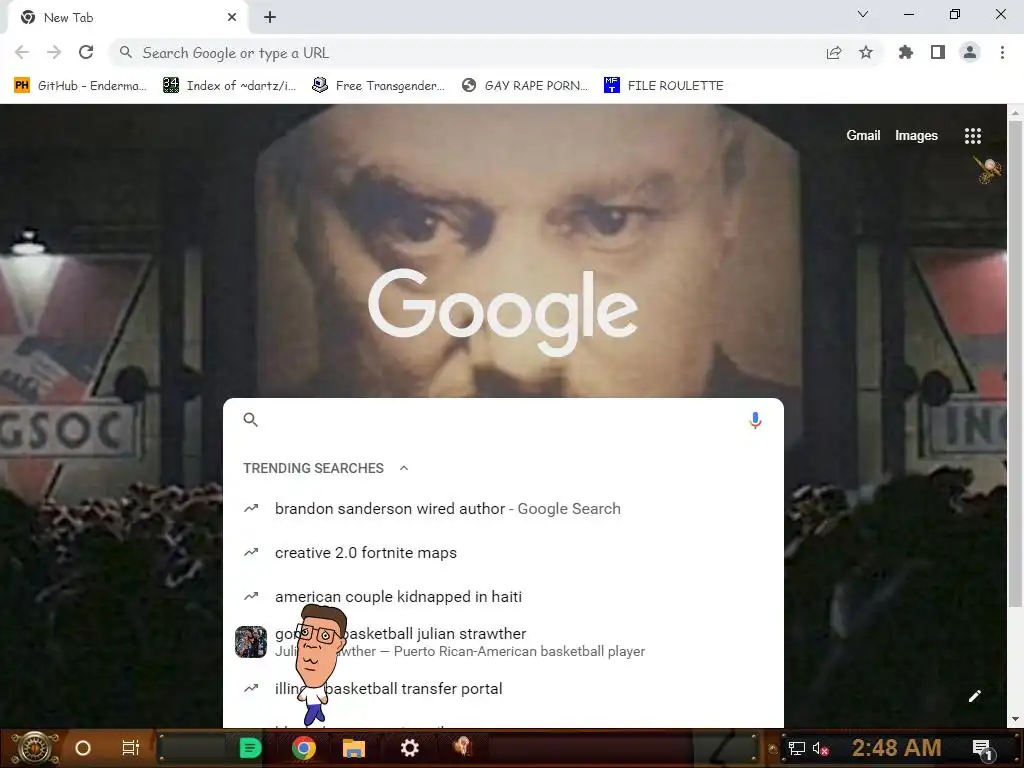Select the american couple kidnapped in haiti suggestion
The height and width of the screenshot is (768, 1024).
[503, 596]
